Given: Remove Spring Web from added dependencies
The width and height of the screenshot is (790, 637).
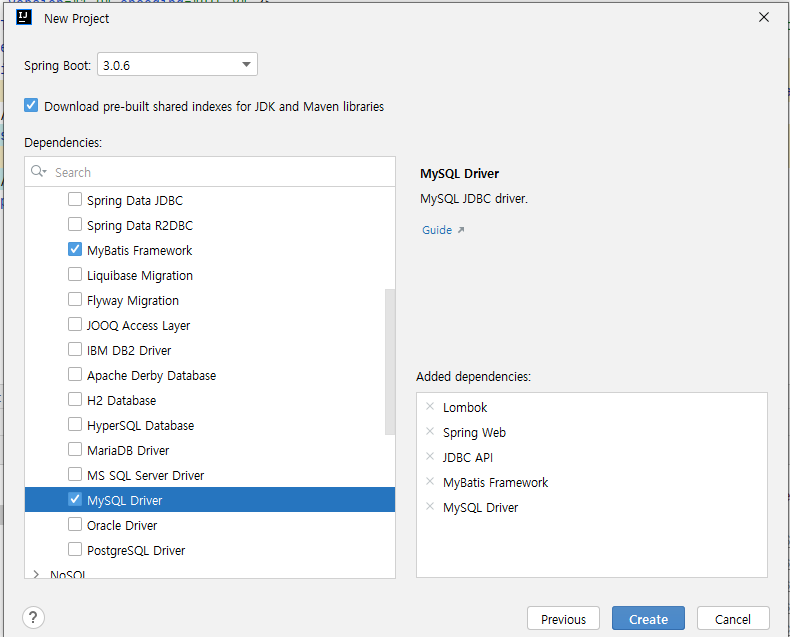Looking at the screenshot, I should [430, 431].
